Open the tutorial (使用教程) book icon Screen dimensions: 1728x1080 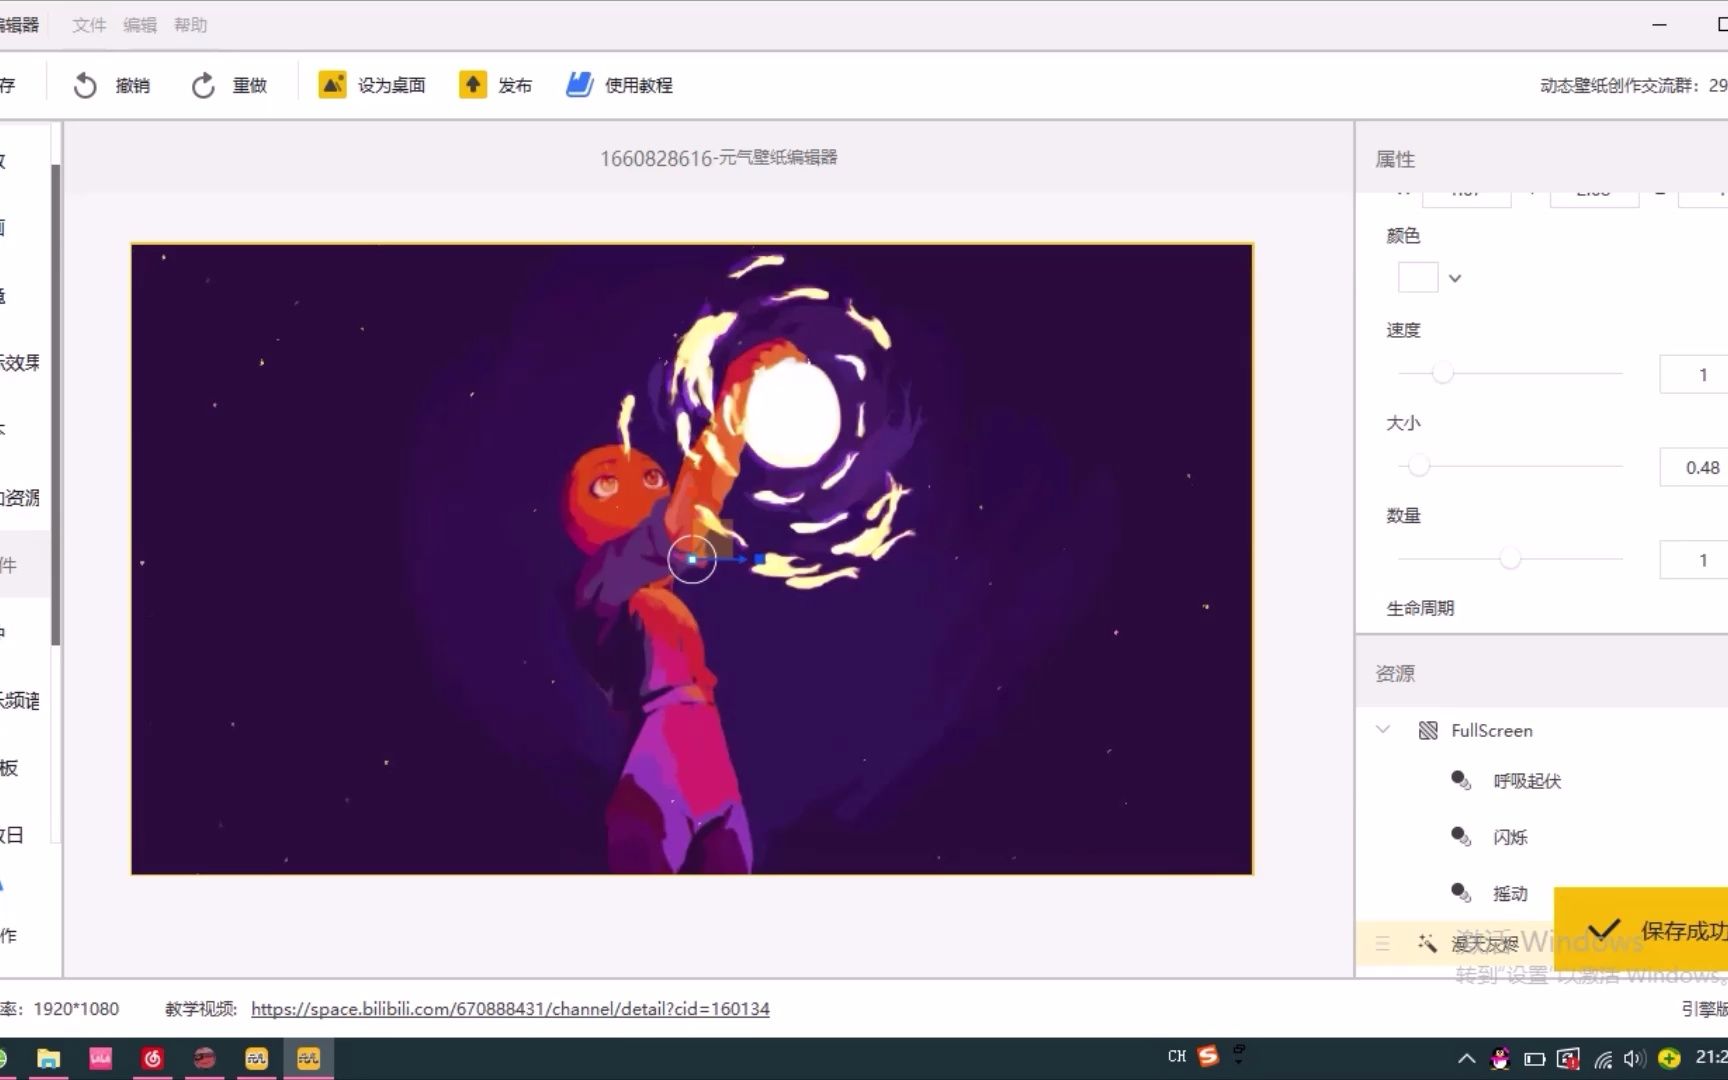[579, 85]
